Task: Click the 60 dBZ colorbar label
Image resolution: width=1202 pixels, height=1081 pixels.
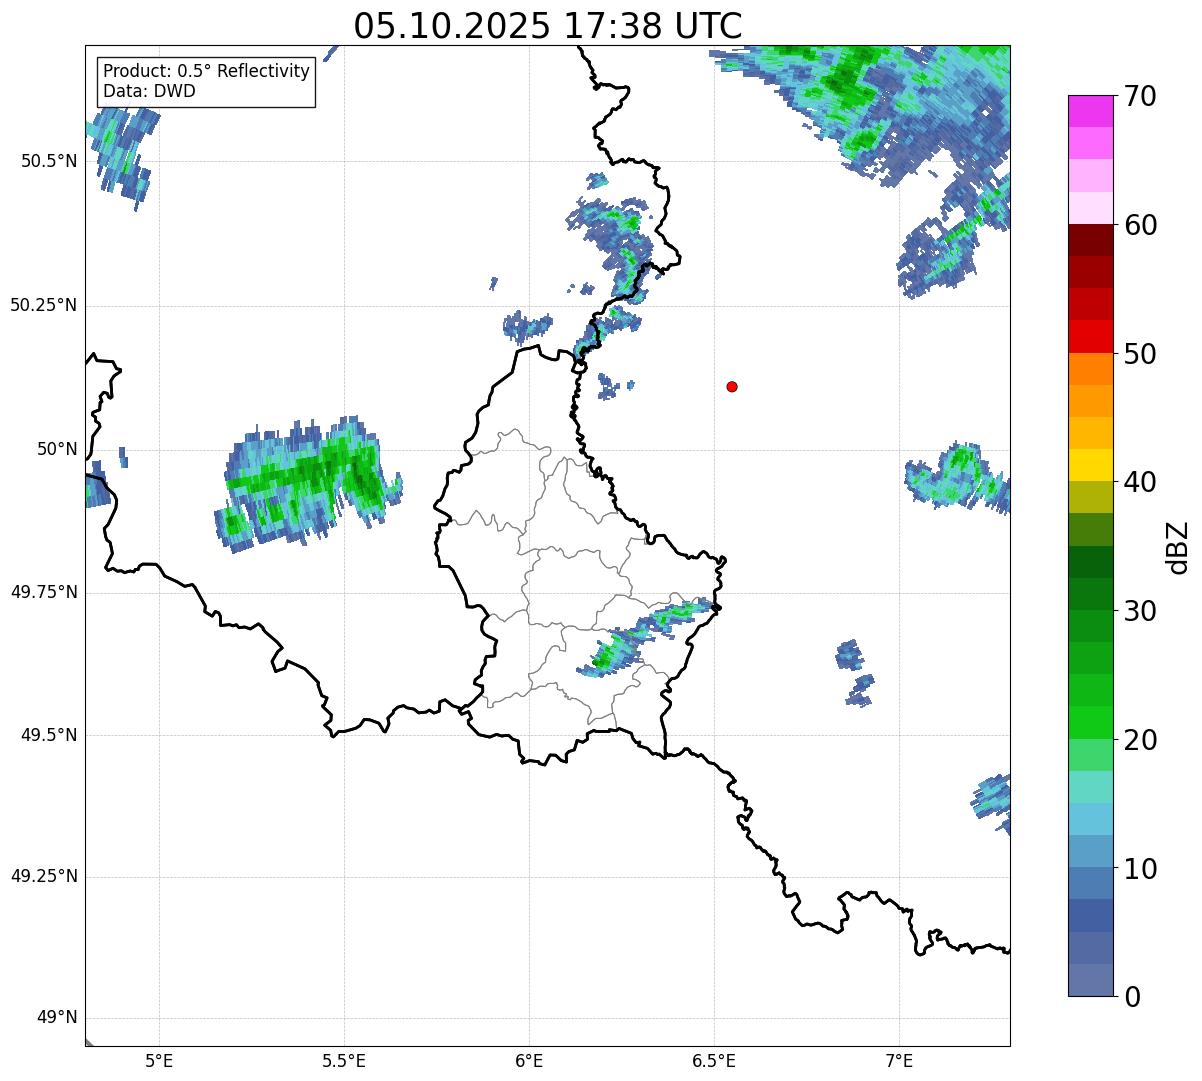Action: [x=1140, y=225]
